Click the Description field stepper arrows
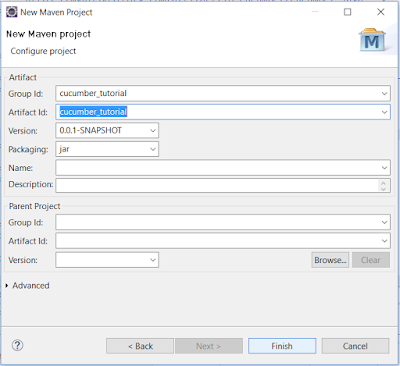Screen dimensions: 400x366 [x=383, y=186]
